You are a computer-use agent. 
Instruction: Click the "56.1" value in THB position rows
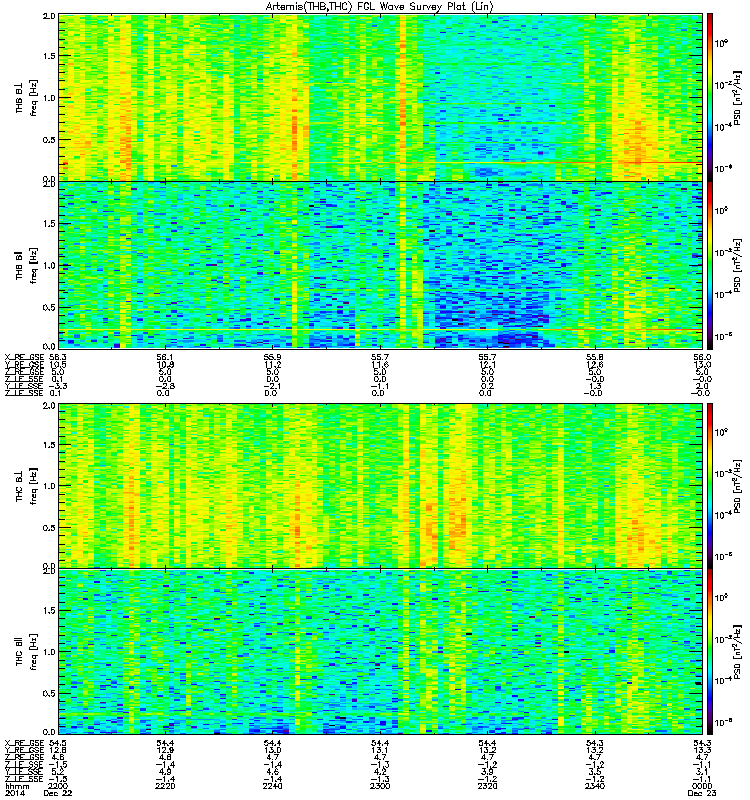165,357
